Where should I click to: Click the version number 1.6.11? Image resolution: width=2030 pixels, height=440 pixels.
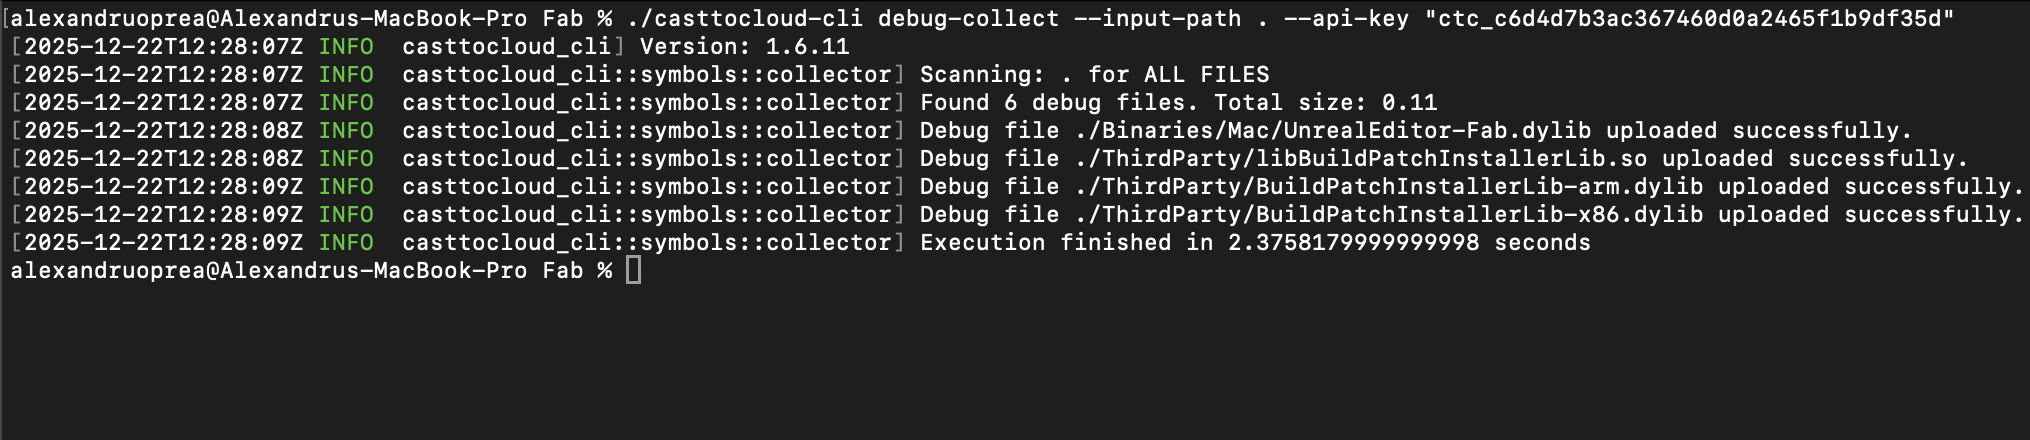[x=807, y=47]
